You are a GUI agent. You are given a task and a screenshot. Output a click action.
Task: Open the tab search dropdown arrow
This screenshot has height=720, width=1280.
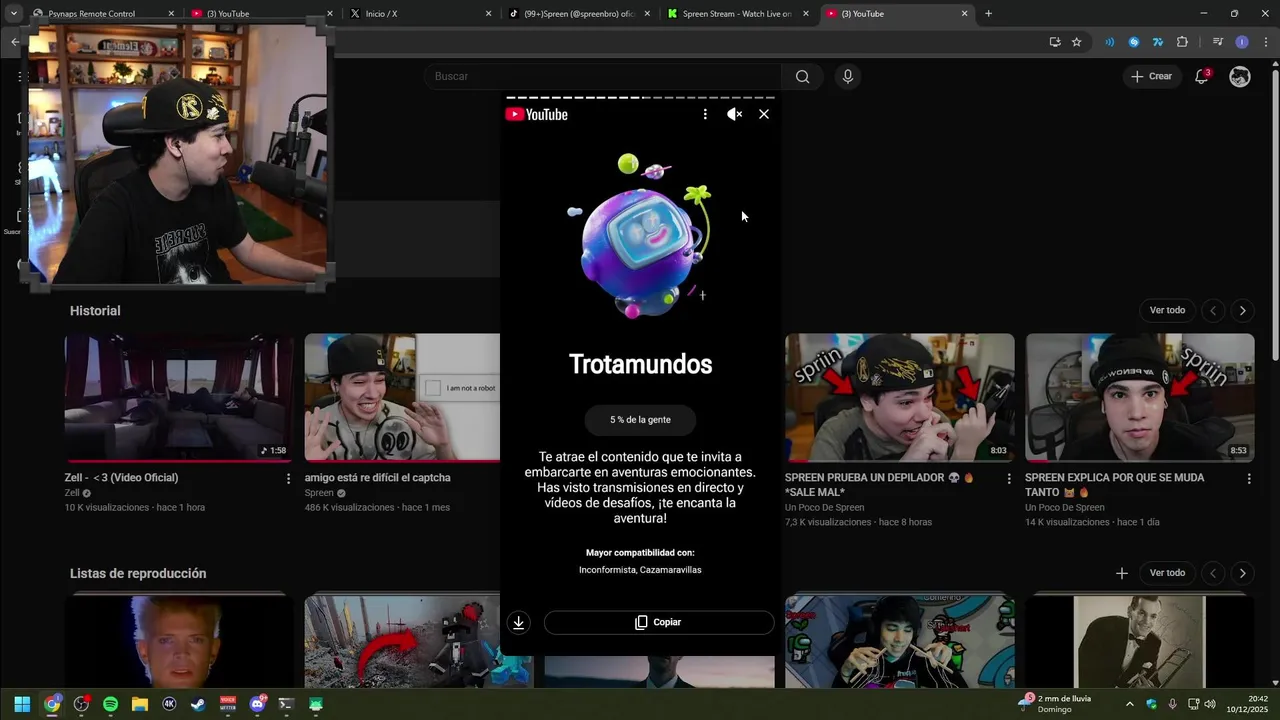(x=14, y=14)
